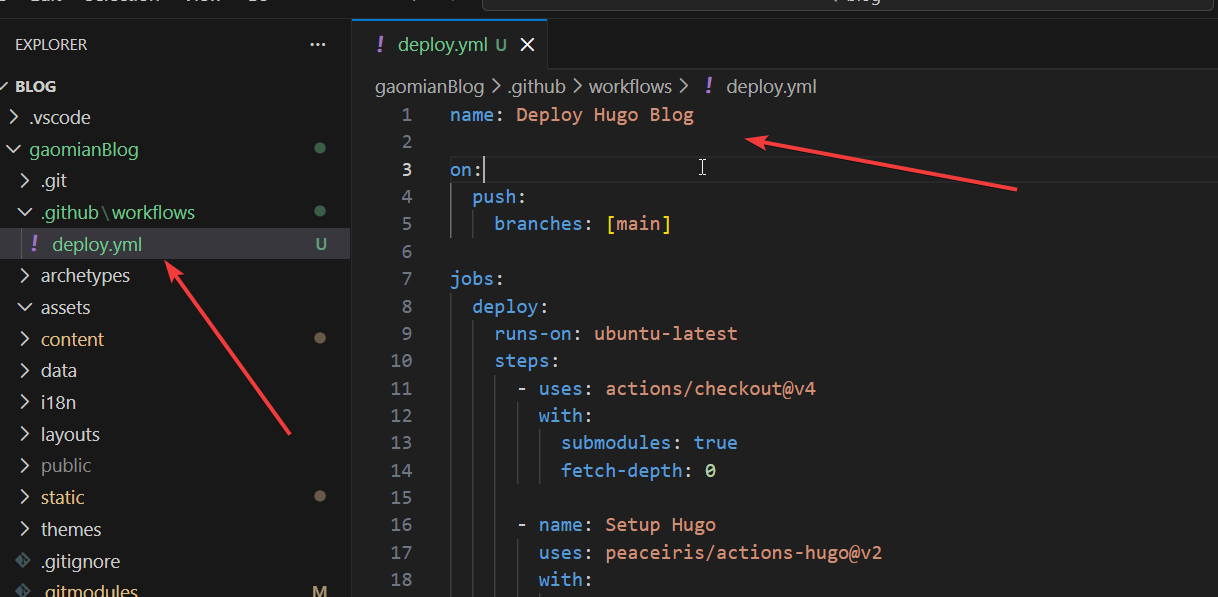Viewport: 1218px width, 597px height.
Task: Click the YAML icon on deploy.yml tab
Action: pyautogui.click(x=380, y=45)
